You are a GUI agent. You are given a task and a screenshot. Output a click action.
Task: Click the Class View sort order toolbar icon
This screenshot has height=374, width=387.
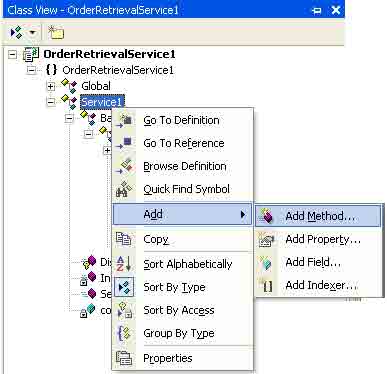tap(16, 33)
